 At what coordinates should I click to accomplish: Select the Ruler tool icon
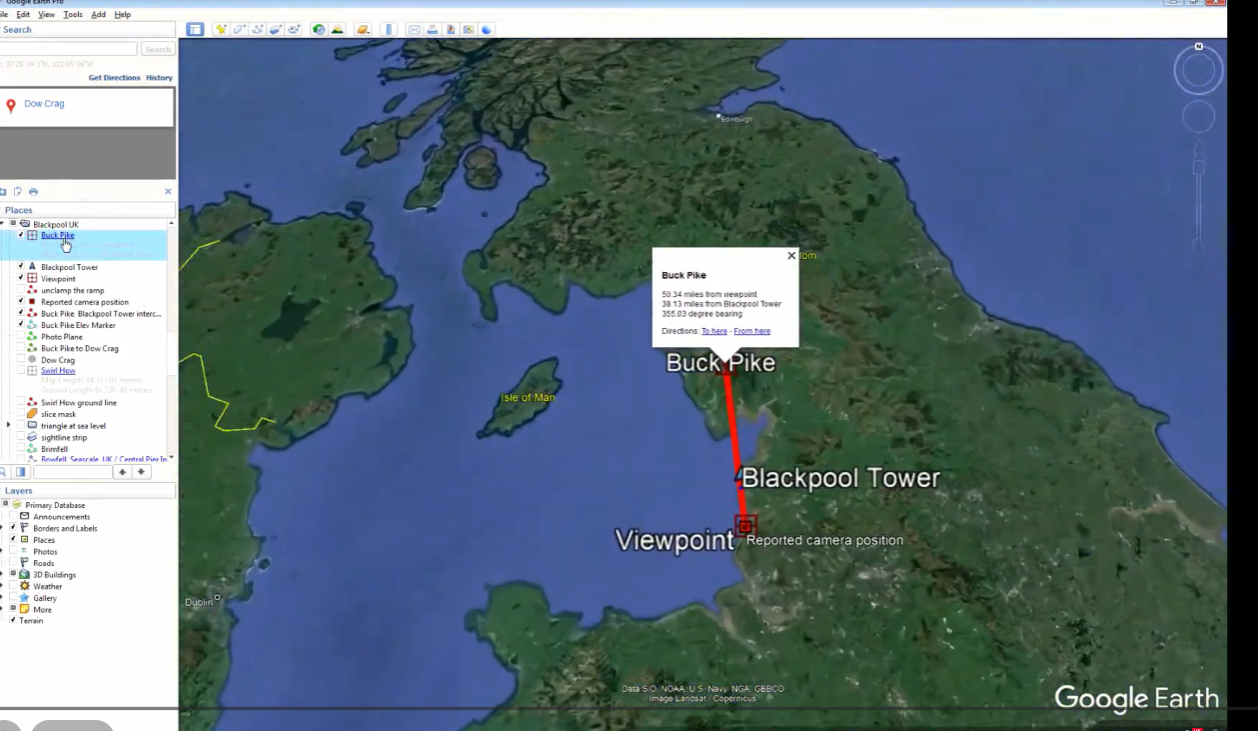click(x=389, y=29)
